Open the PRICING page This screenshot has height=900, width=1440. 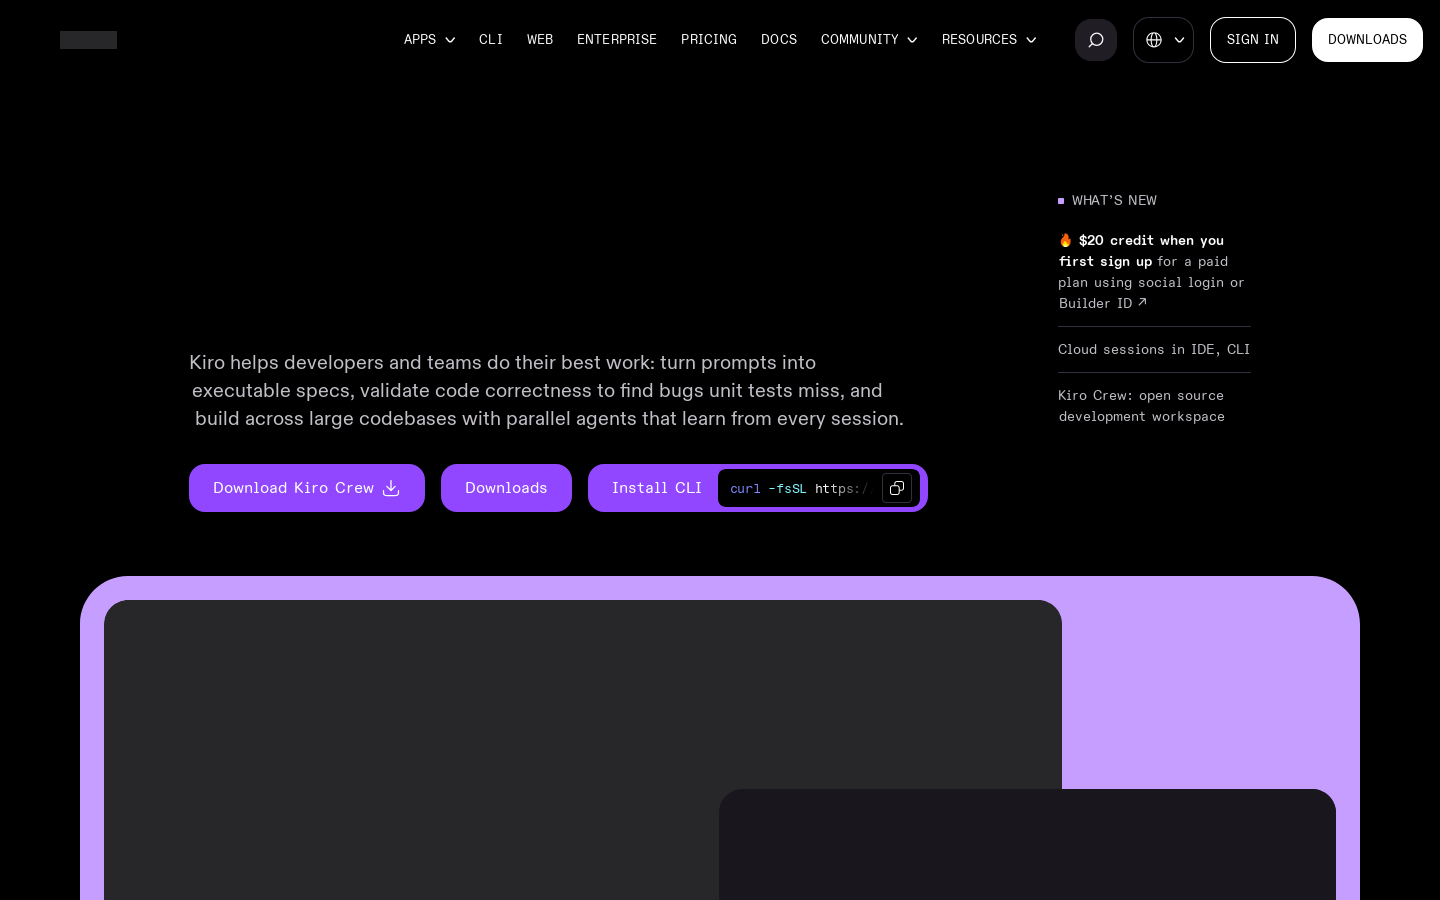point(709,40)
